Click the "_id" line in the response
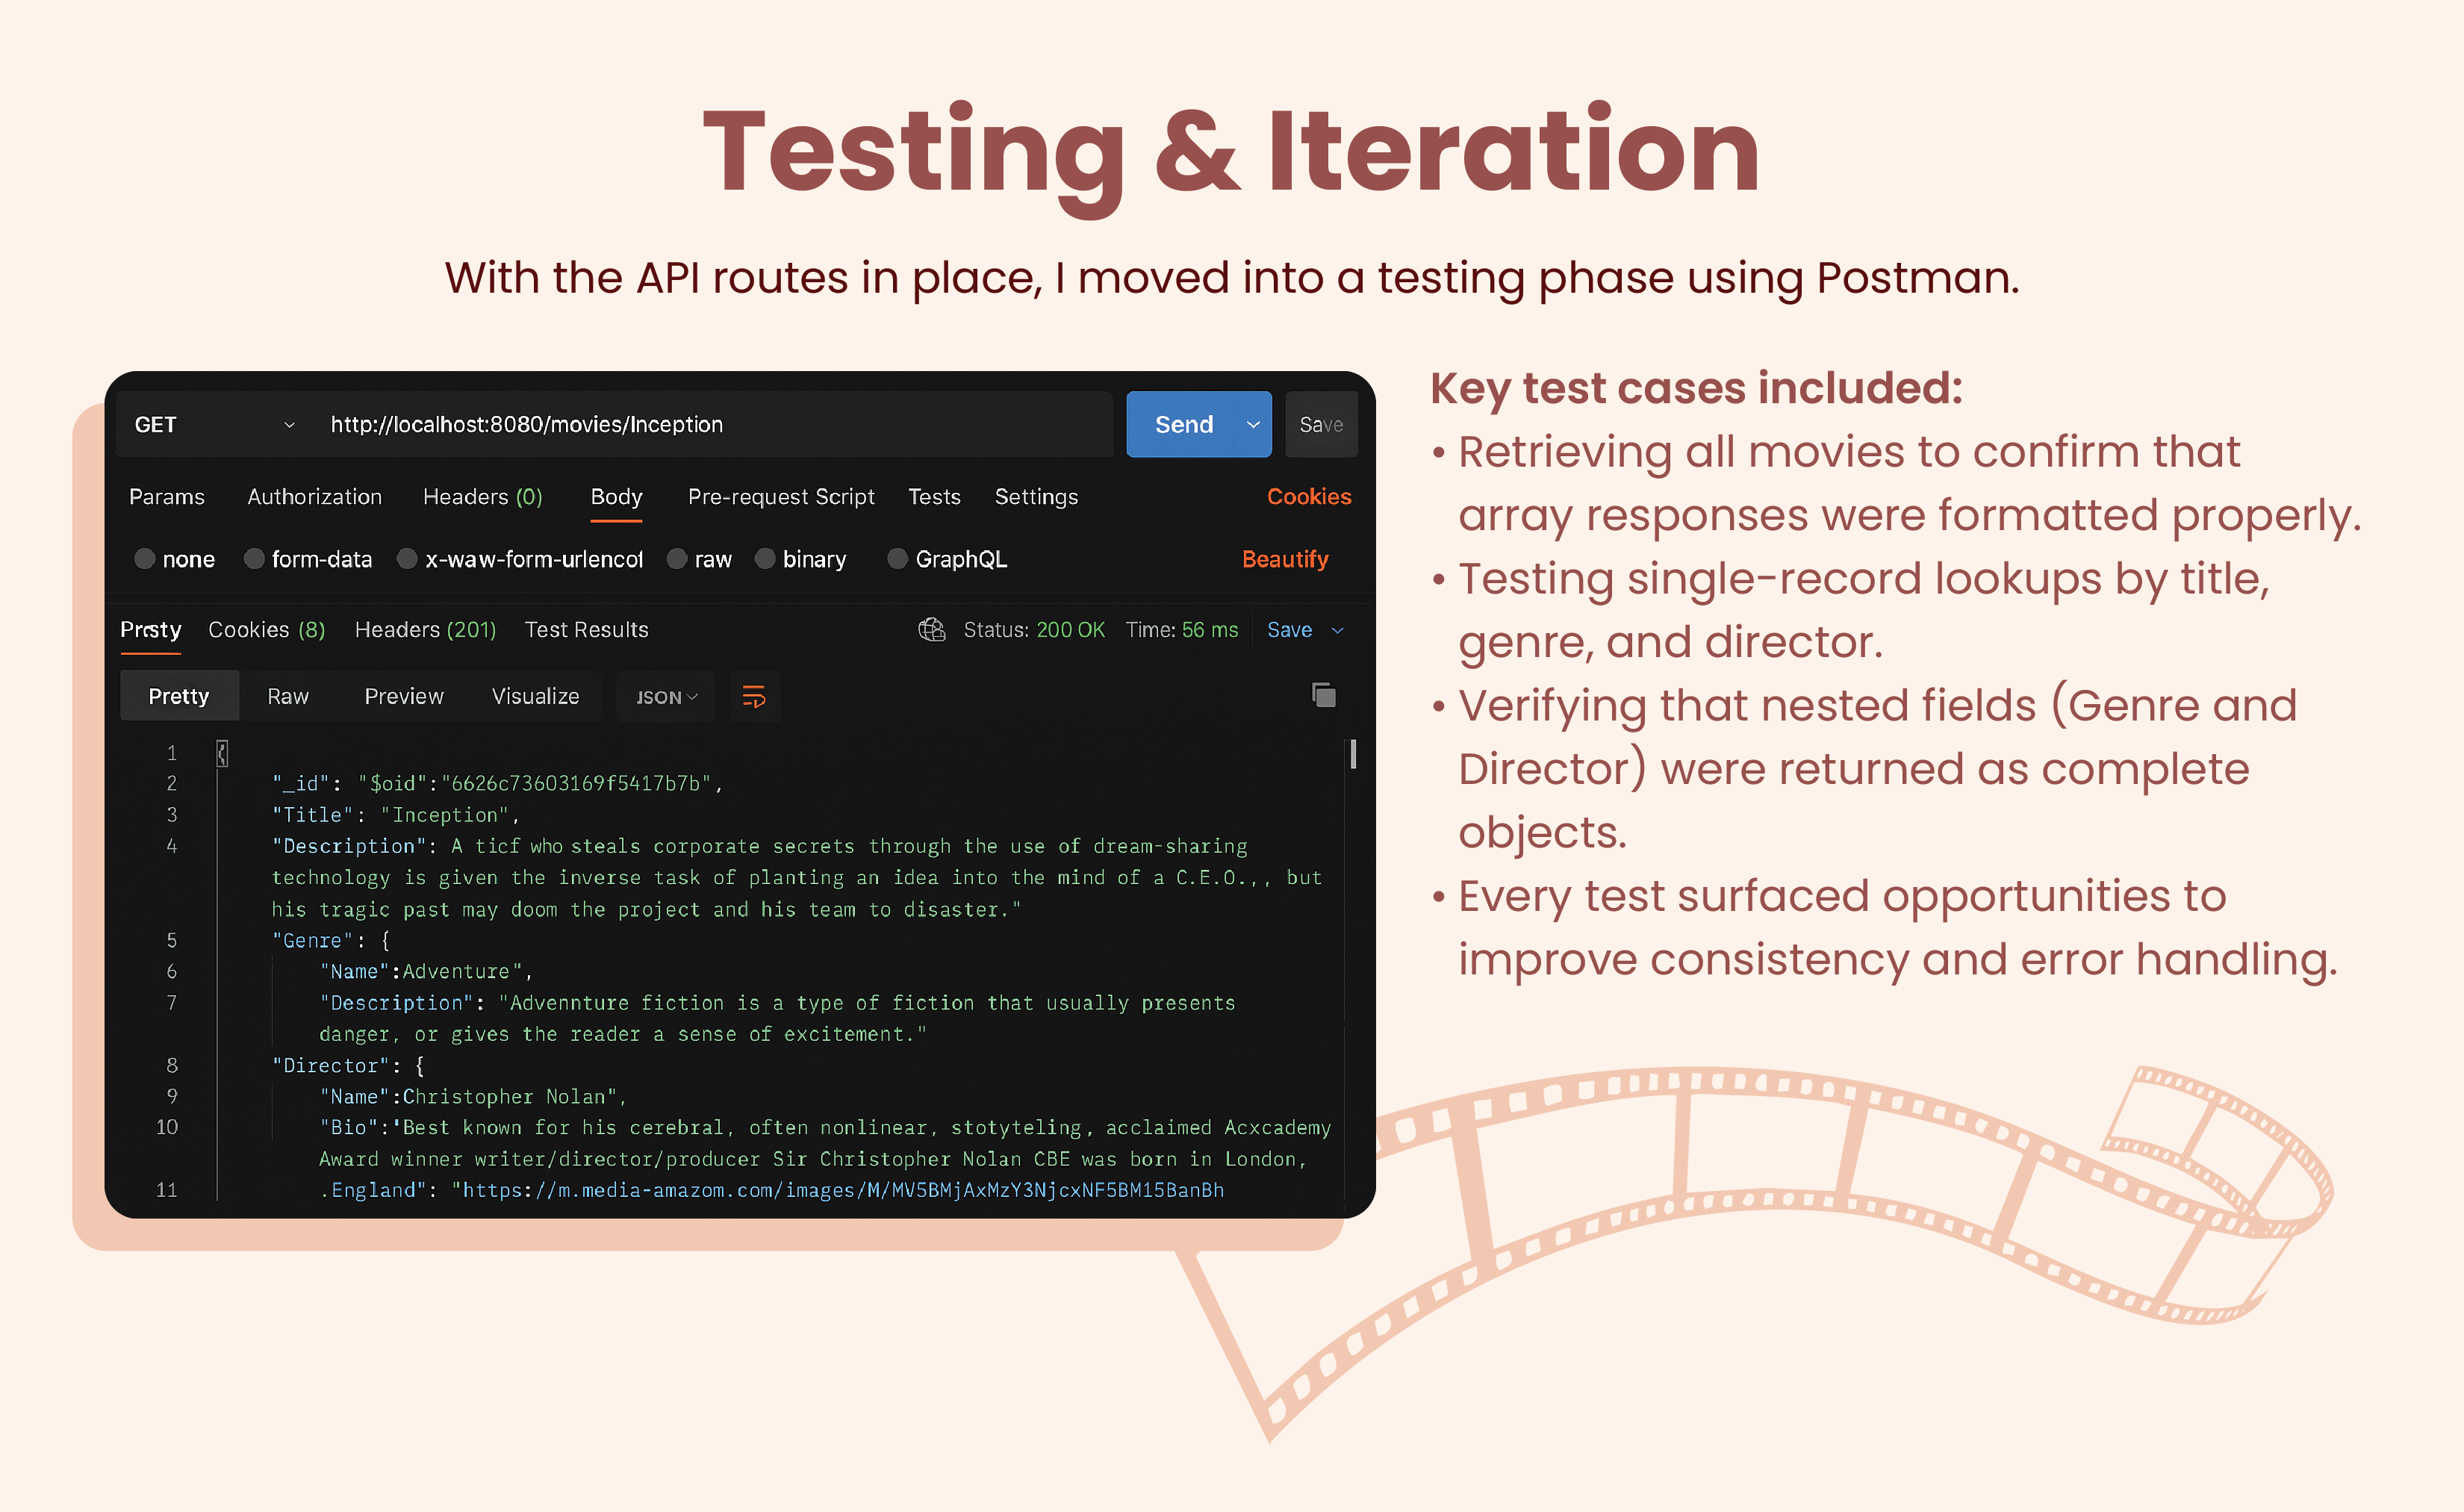The image size is (2464, 1512). (x=497, y=783)
